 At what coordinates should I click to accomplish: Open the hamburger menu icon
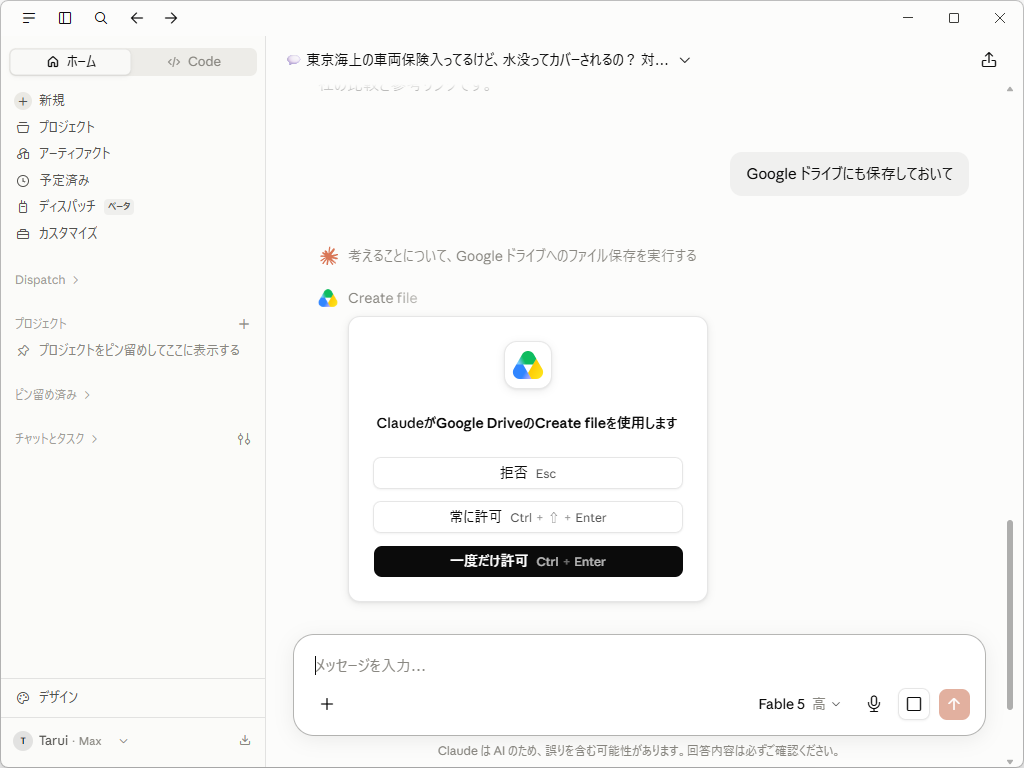click(x=29, y=18)
